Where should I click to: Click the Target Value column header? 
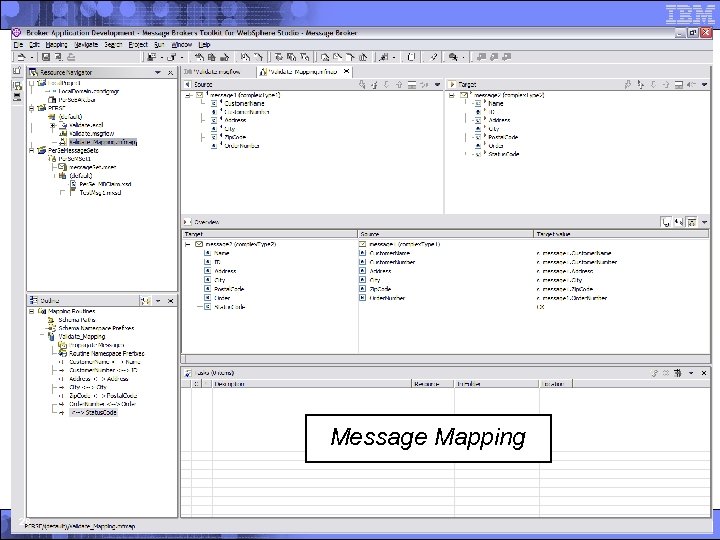621,234
